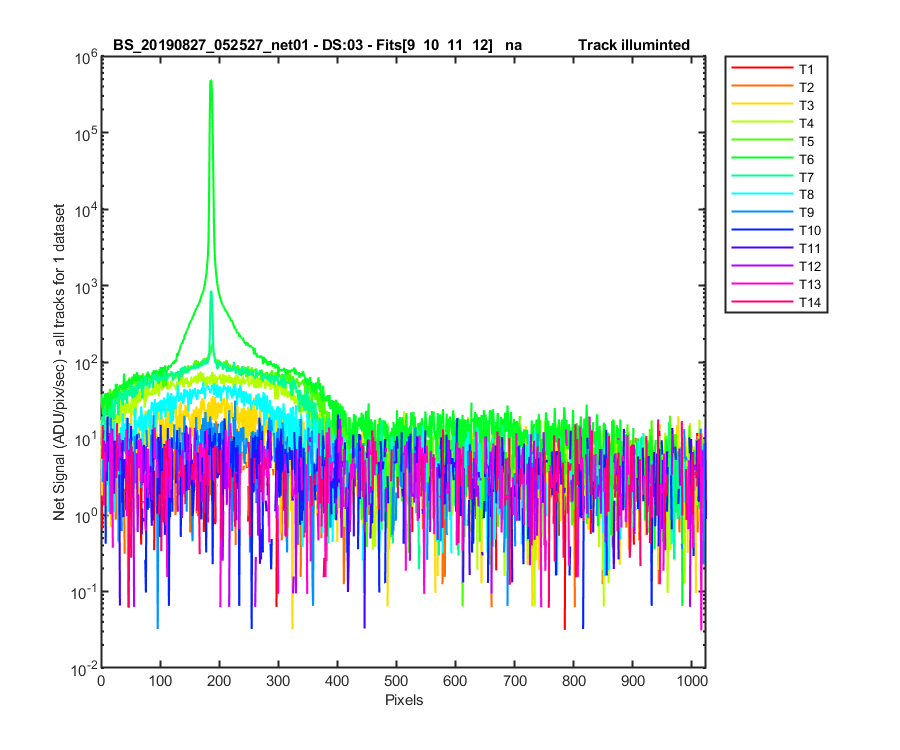Screen dimensions: 900x750
Task: Click the 'Pixels' x-axis label
Action: pyautogui.click(x=404, y=700)
